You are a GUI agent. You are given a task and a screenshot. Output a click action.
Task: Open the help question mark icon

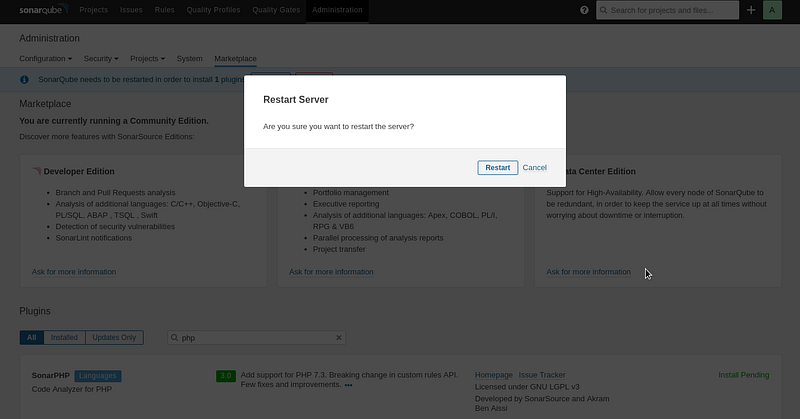coord(584,10)
